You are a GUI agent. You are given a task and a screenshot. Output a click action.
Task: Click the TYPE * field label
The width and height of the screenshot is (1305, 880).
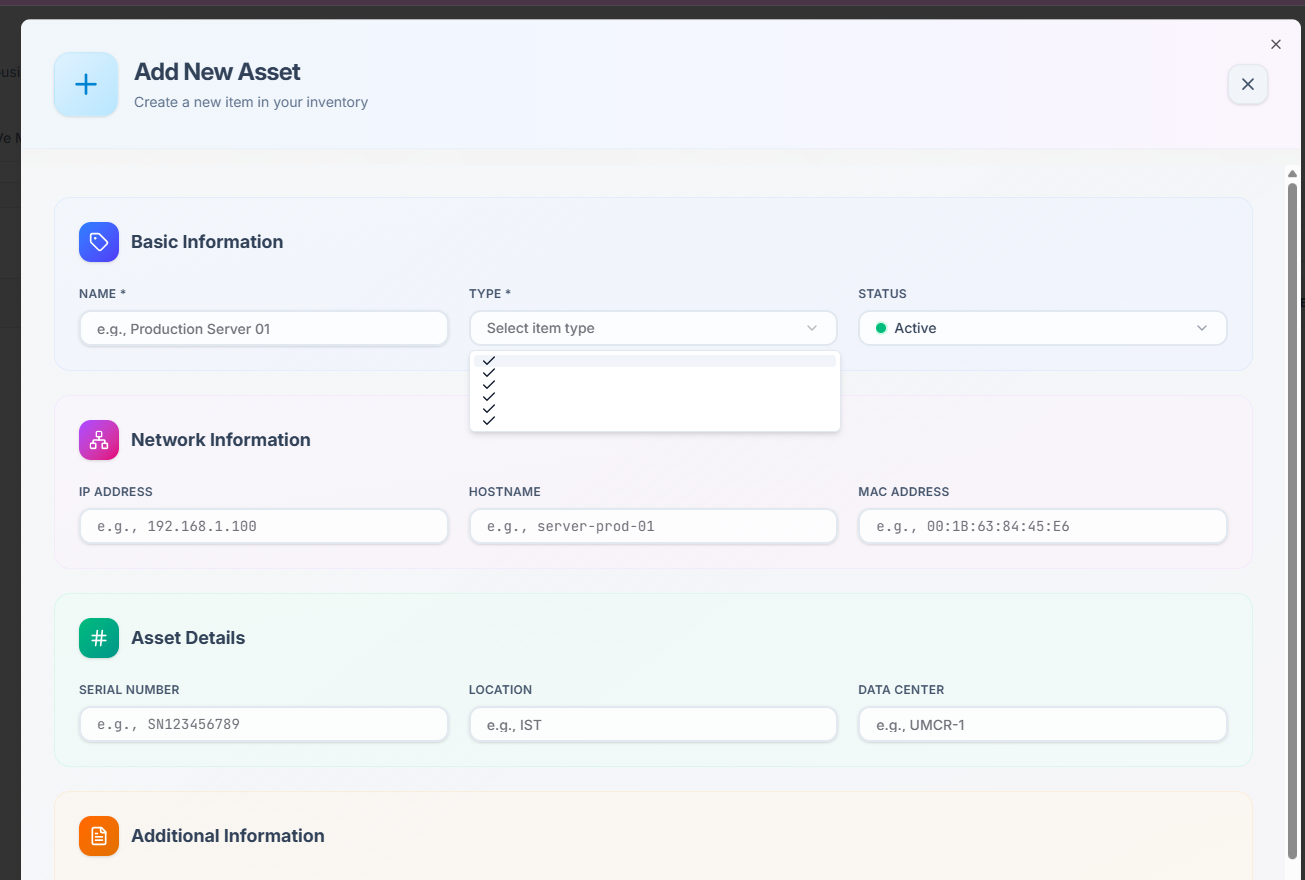(490, 294)
